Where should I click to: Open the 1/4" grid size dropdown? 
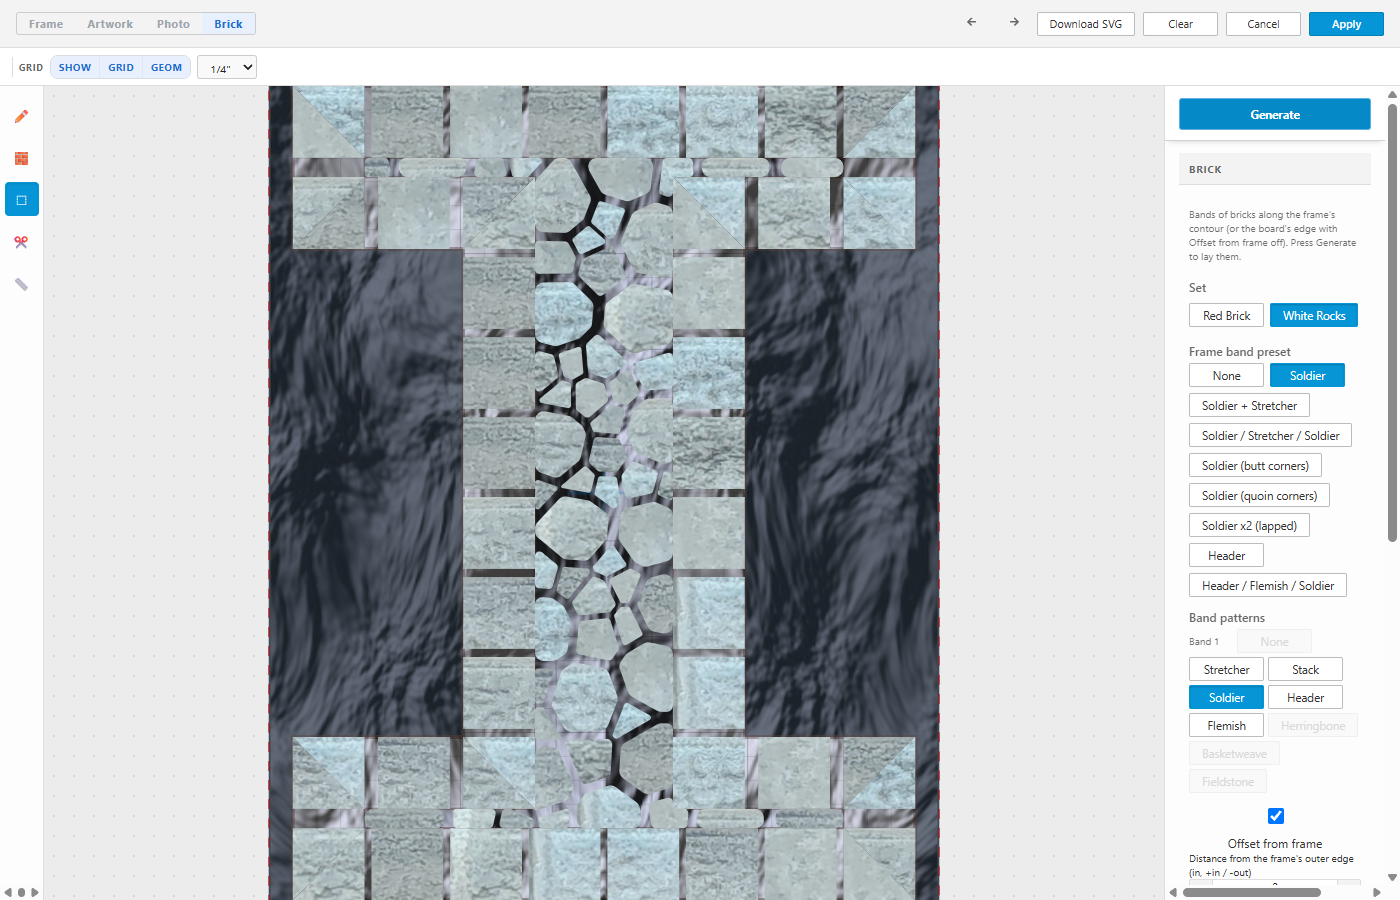pyautogui.click(x=227, y=67)
